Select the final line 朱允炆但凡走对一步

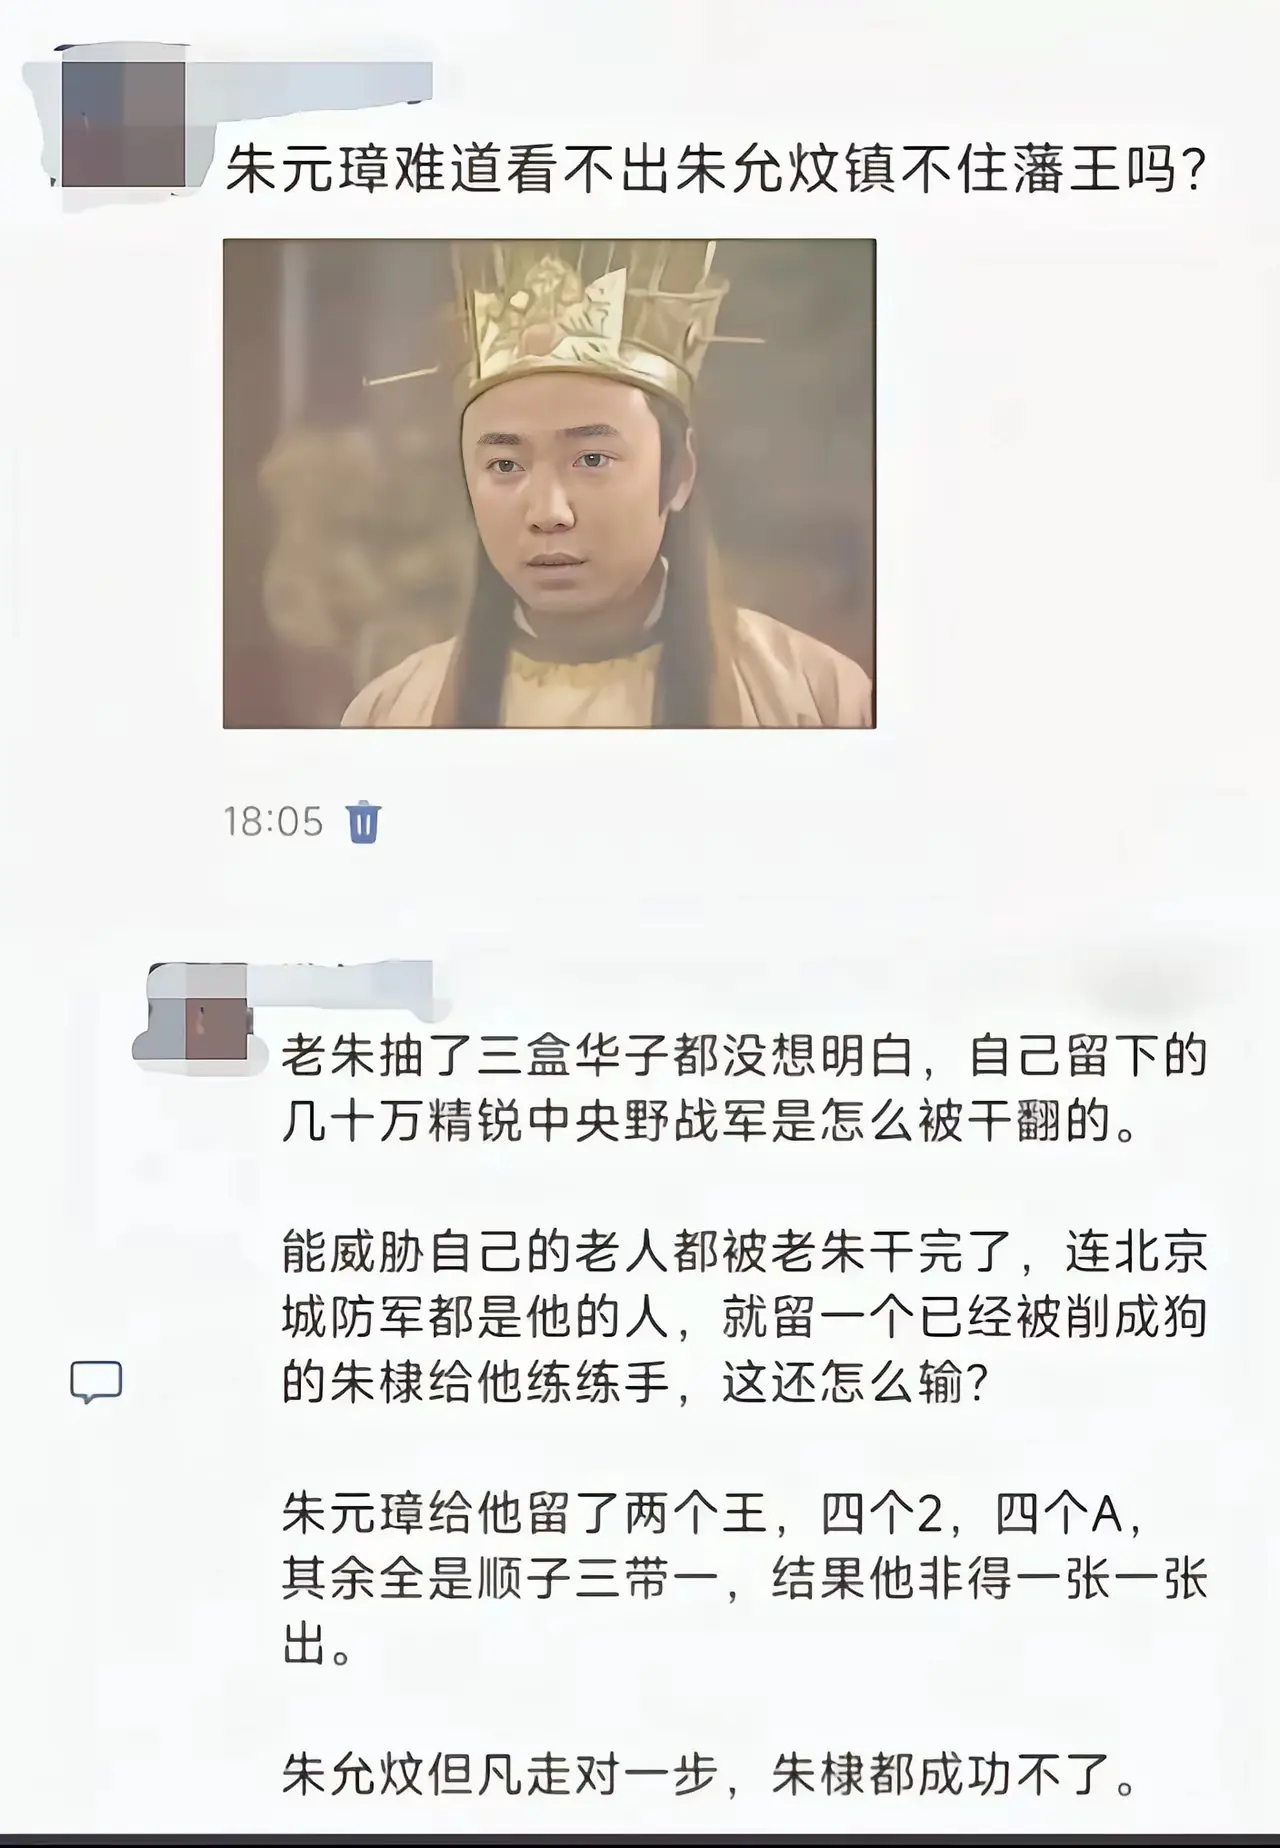[710, 1775]
